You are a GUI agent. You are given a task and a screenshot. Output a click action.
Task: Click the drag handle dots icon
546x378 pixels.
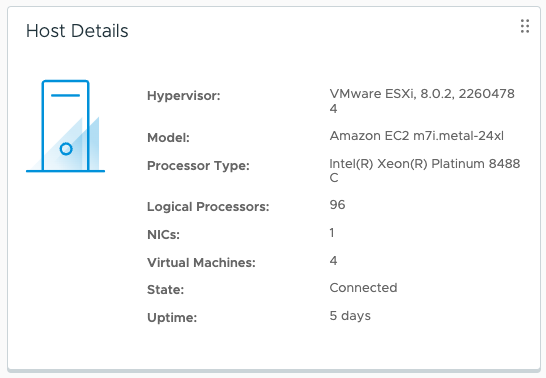(525, 26)
